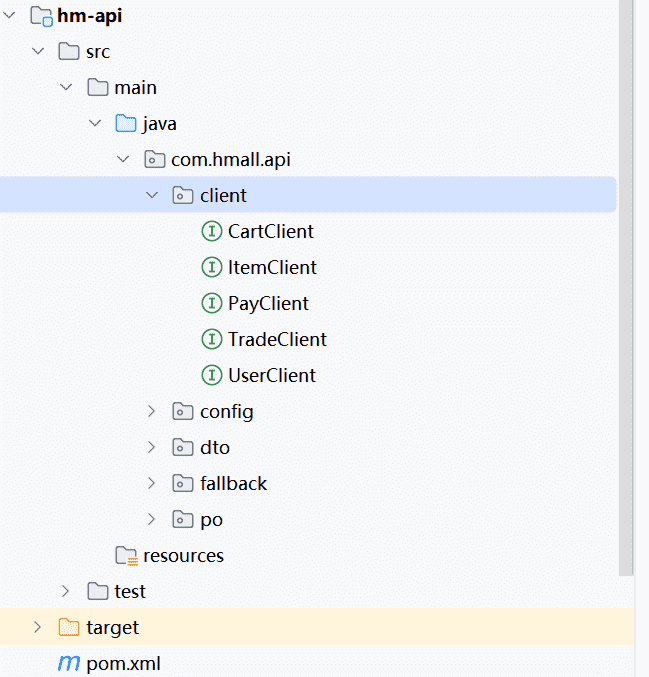The width and height of the screenshot is (649, 677).
Task: Select the po package
Action: click(x=211, y=519)
